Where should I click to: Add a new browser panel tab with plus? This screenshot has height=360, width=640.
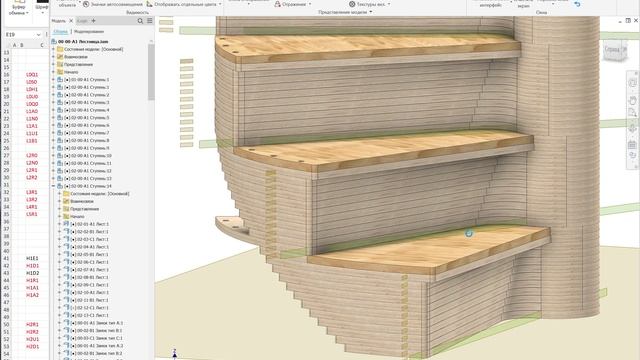coord(93,21)
